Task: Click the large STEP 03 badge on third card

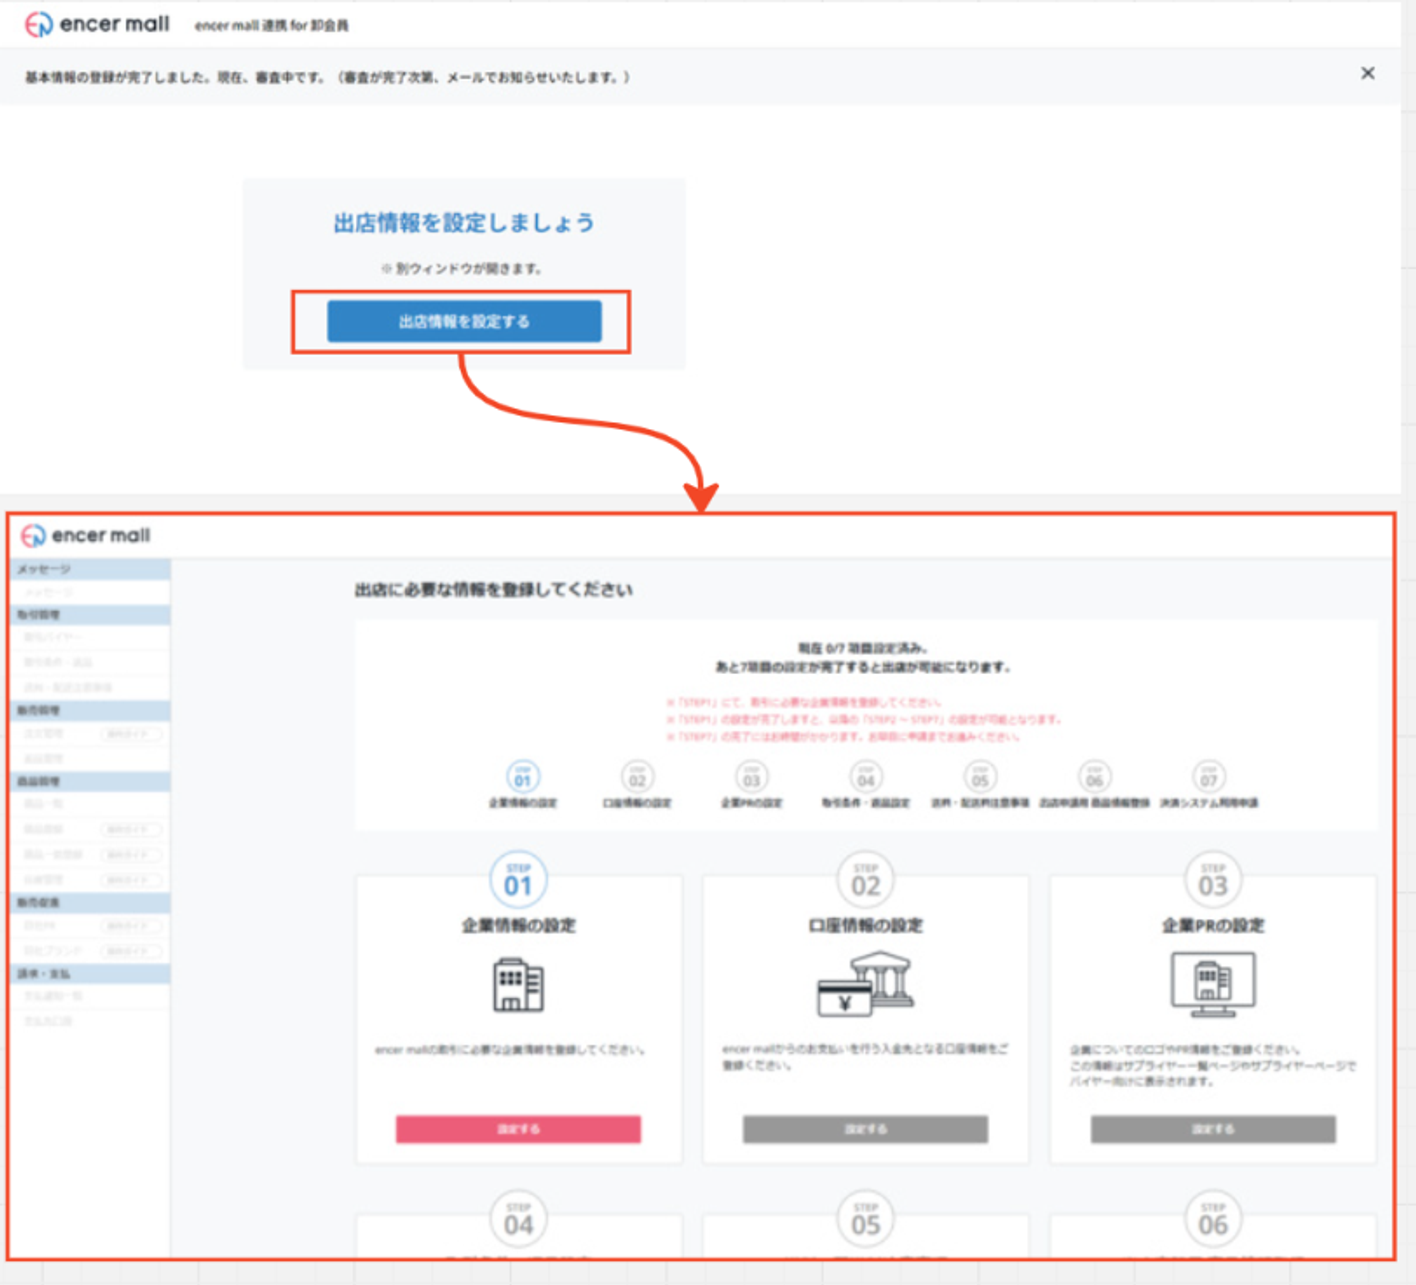Action: [x=1213, y=879]
